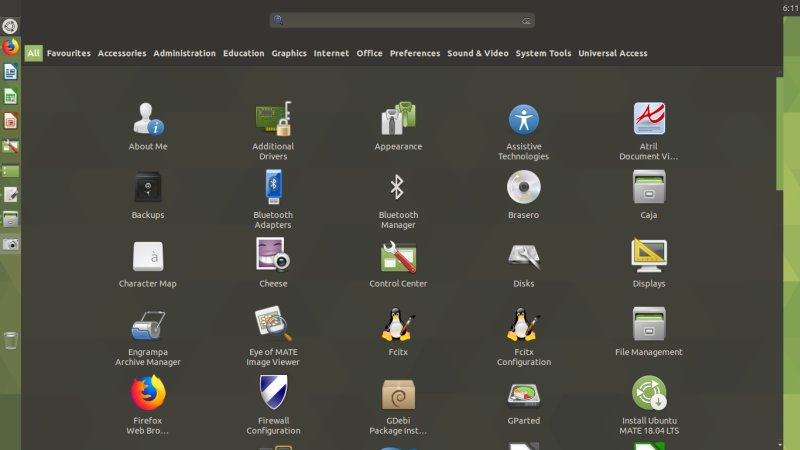Click the Ubuntu MATE logo in dock
The width and height of the screenshot is (800, 450).
(x=10, y=26)
